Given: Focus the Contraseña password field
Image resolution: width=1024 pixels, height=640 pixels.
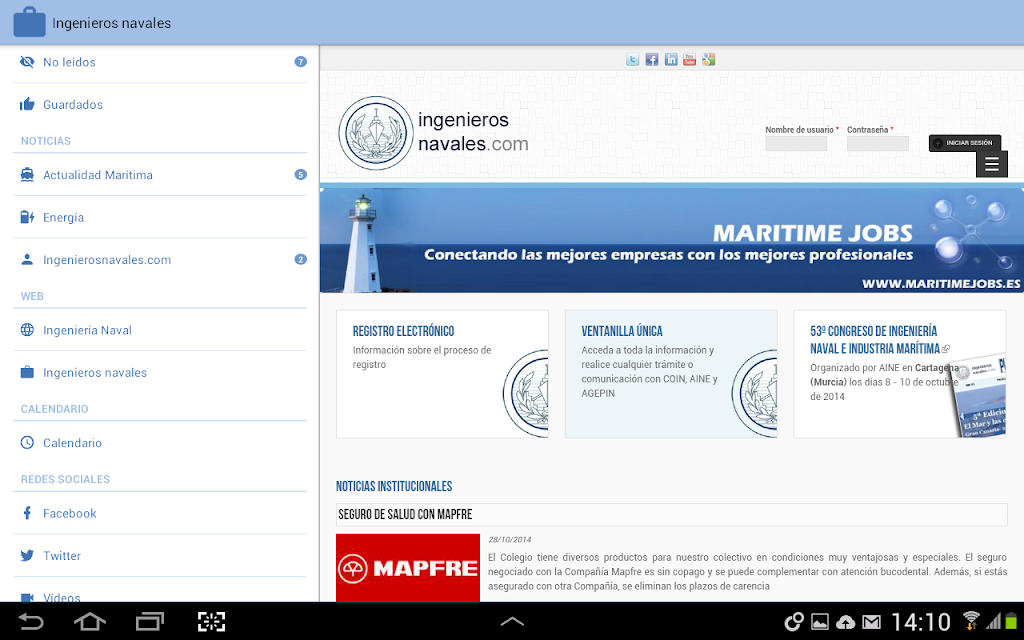Looking at the screenshot, I should click(878, 144).
